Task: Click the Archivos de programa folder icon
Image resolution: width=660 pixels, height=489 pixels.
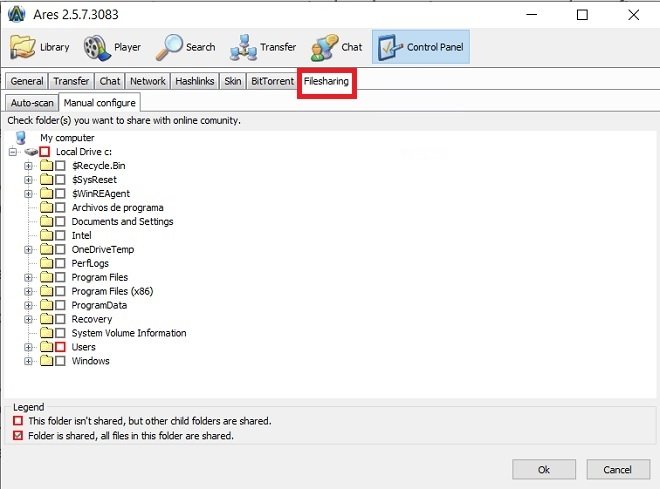Action: pyautogui.click(x=46, y=207)
